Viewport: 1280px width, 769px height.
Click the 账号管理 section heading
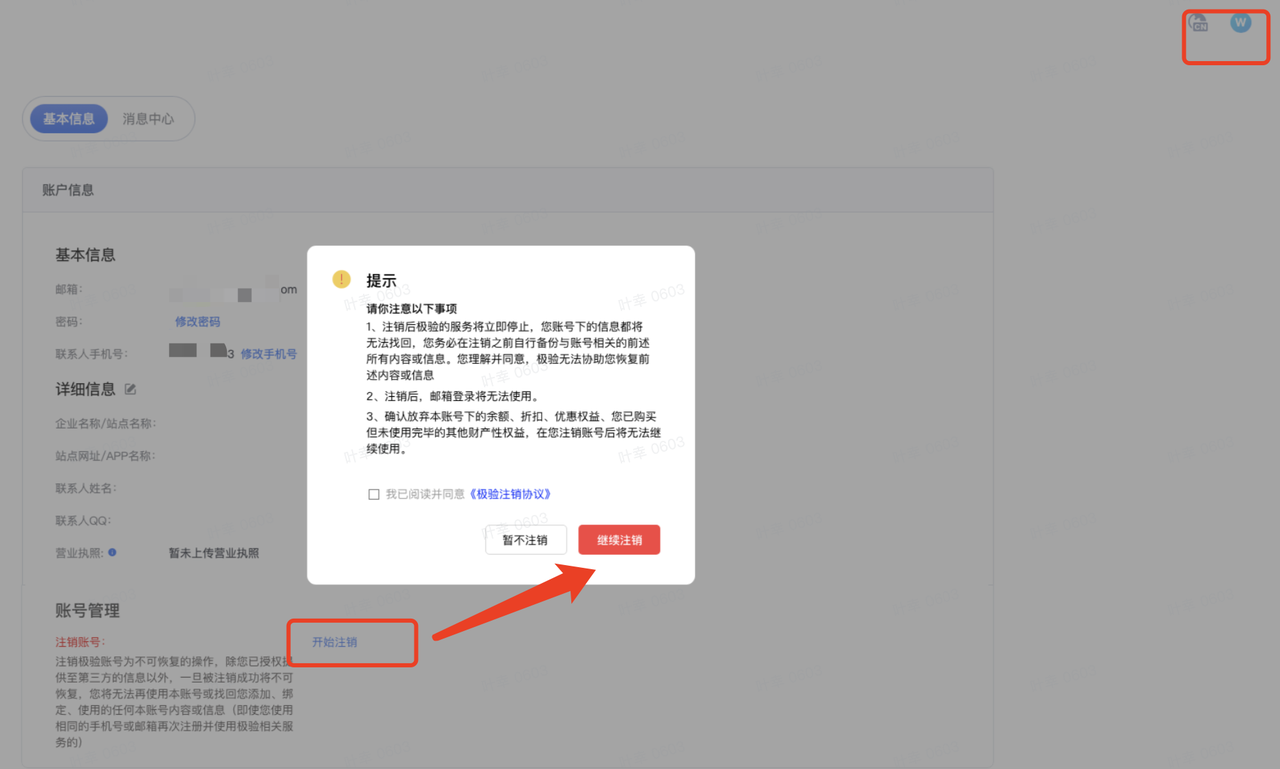[87, 610]
